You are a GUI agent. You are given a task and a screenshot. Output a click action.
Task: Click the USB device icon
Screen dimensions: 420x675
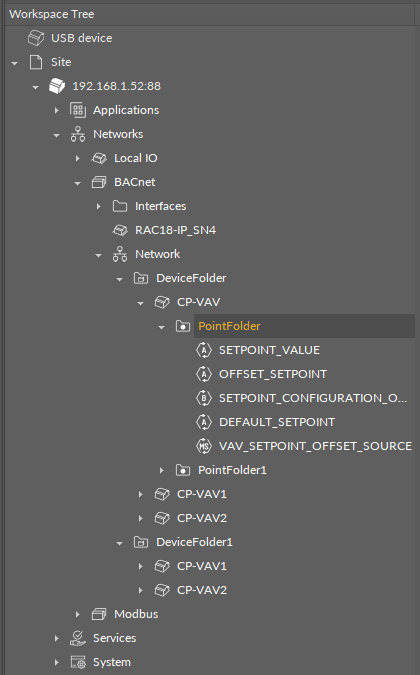coord(36,38)
